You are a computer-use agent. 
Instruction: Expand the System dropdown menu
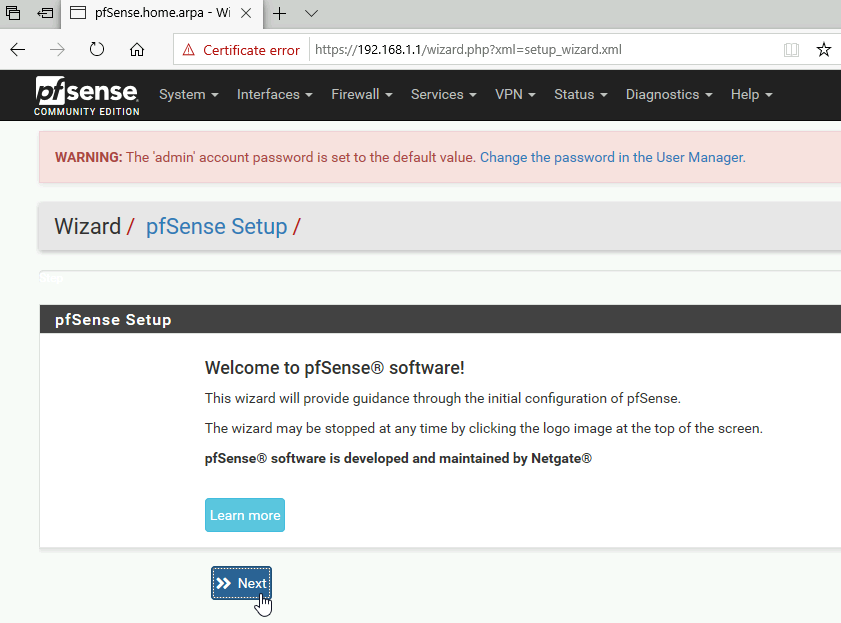pos(188,94)
